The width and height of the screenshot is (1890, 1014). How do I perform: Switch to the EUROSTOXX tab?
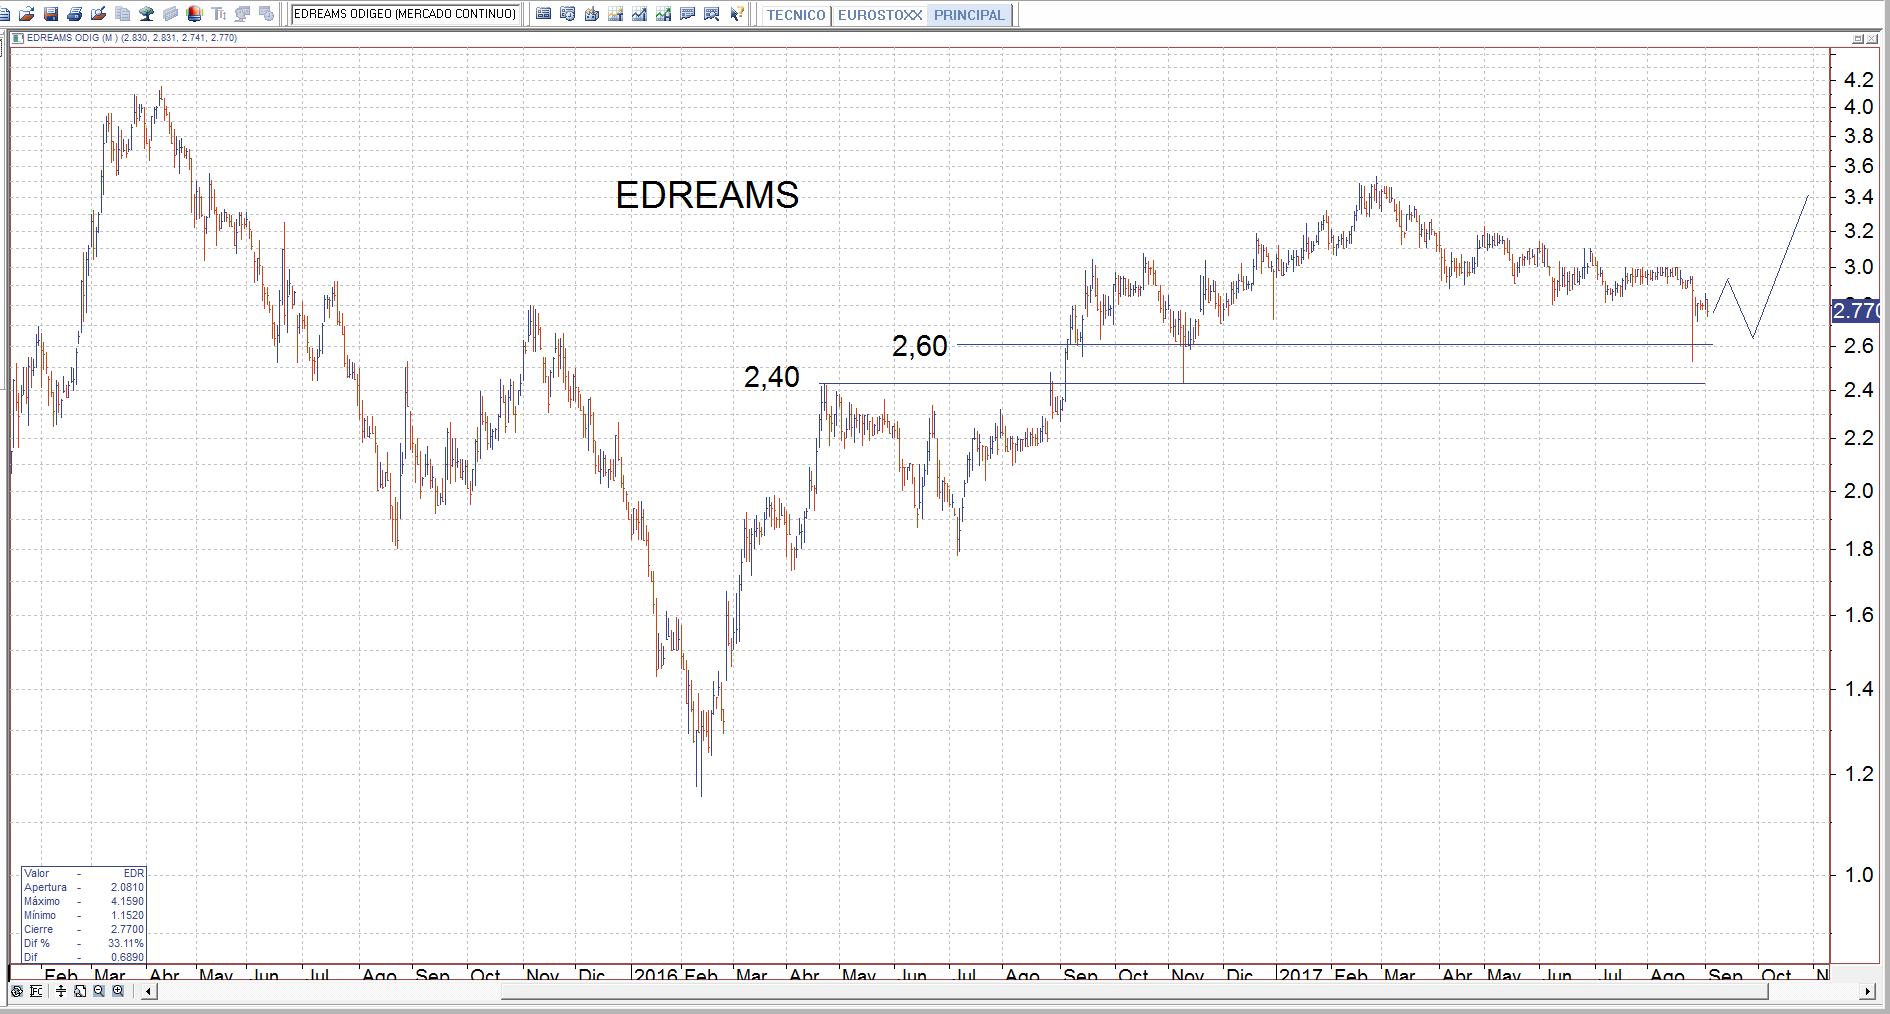(x=880, y=15)
